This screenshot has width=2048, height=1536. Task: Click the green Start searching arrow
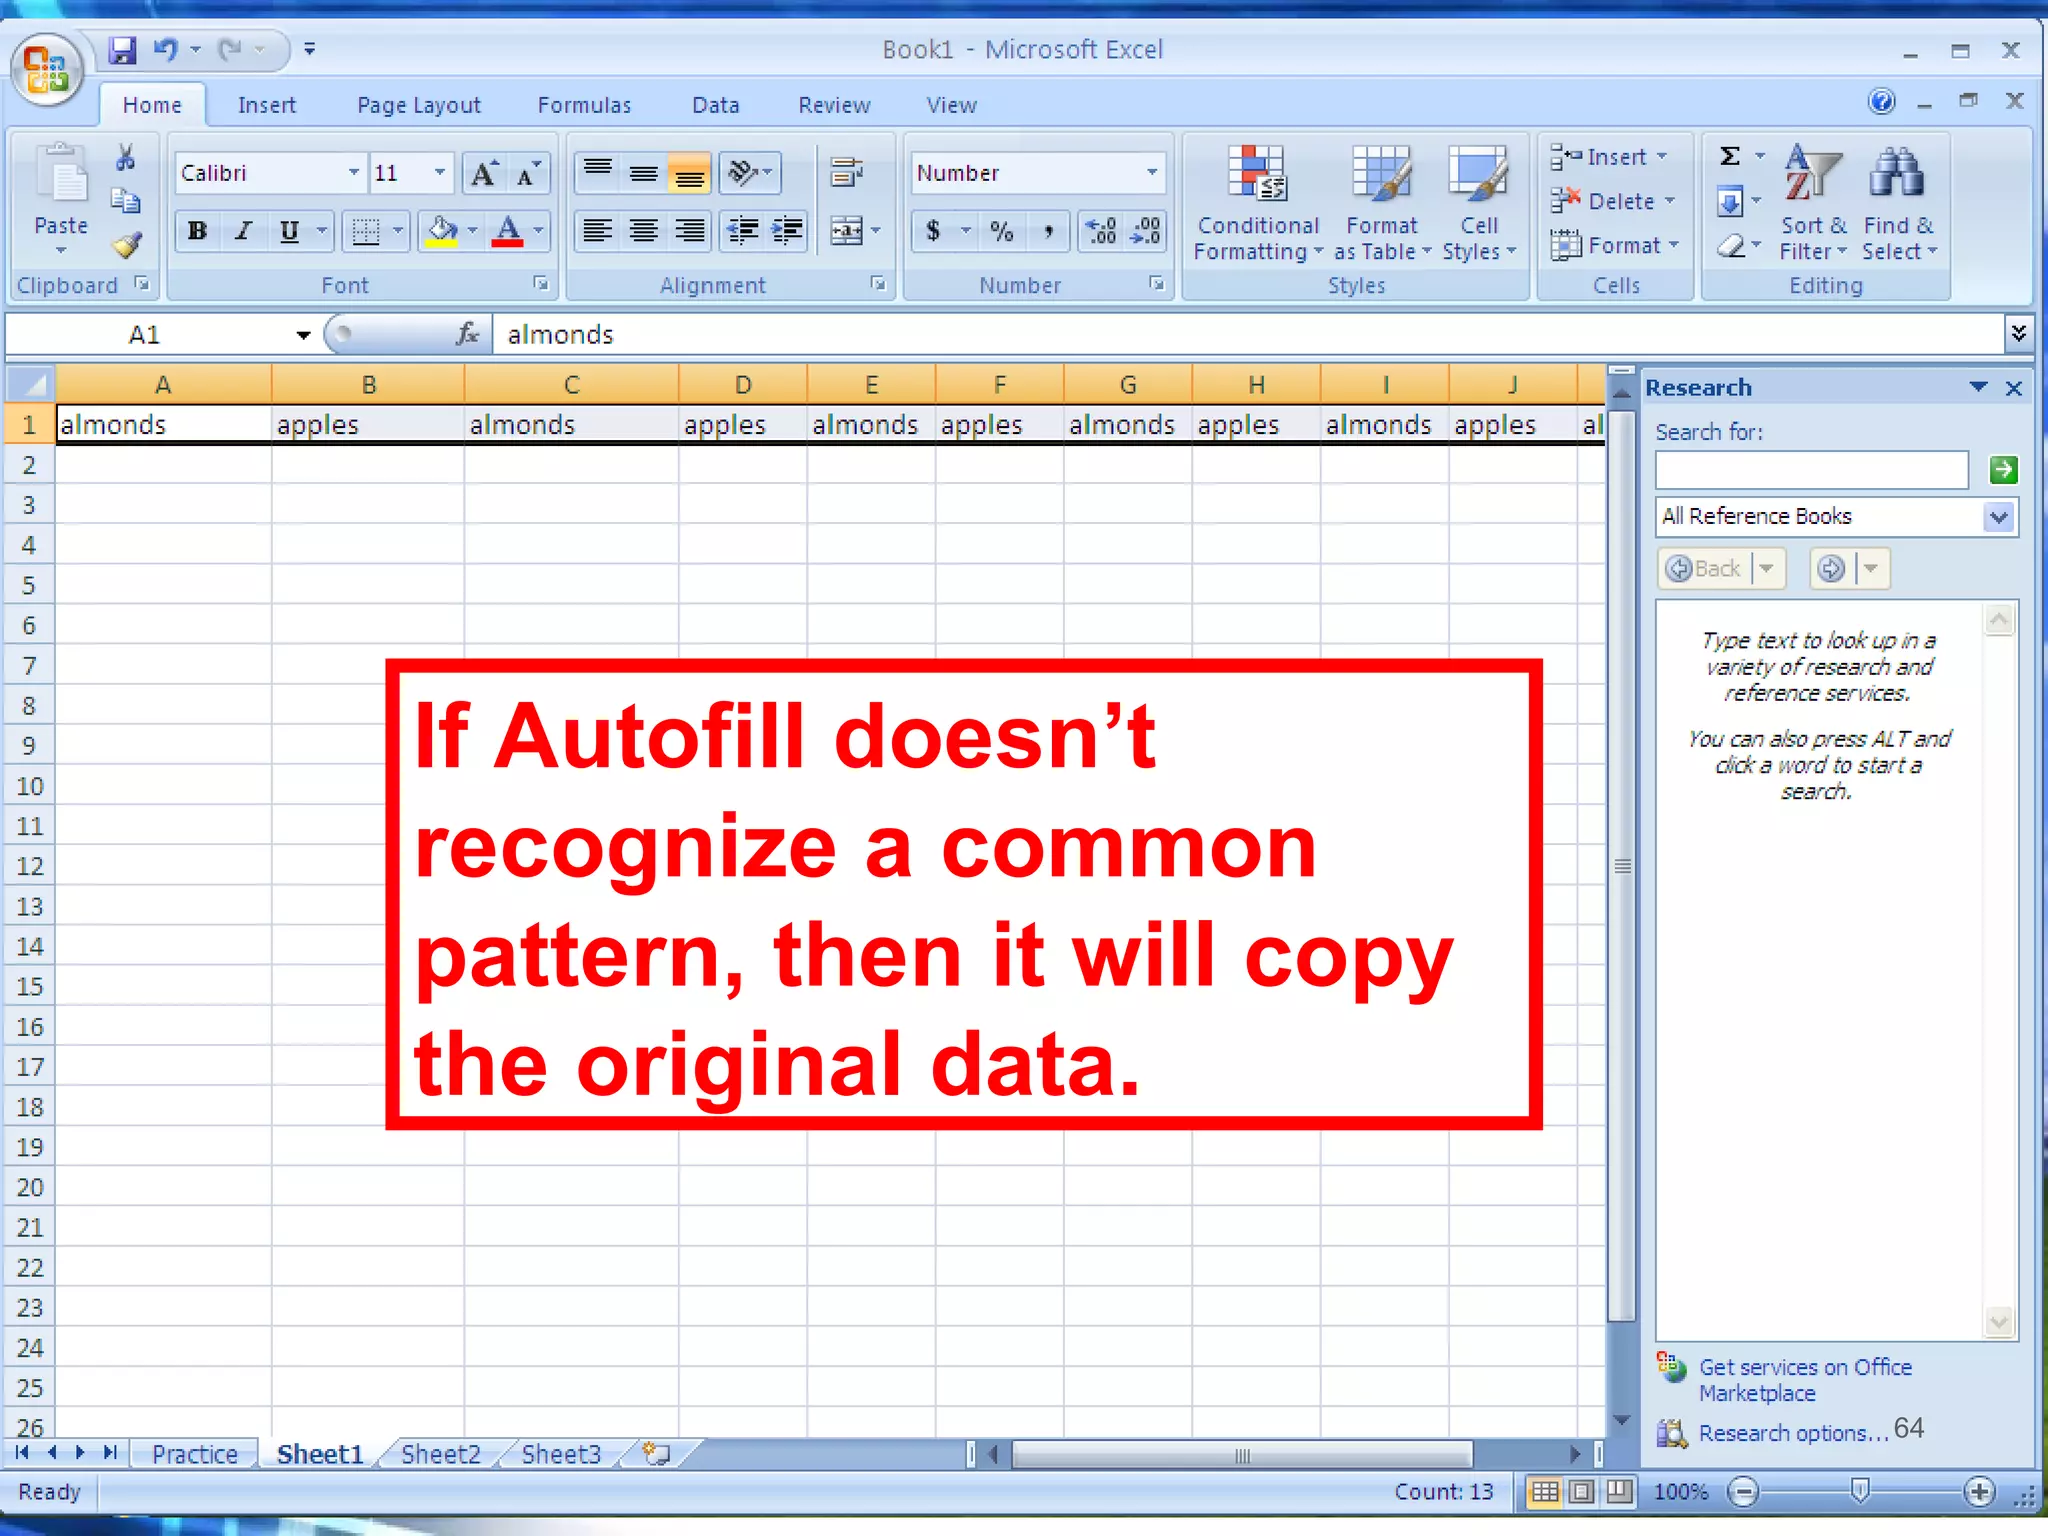(2002, 469)
